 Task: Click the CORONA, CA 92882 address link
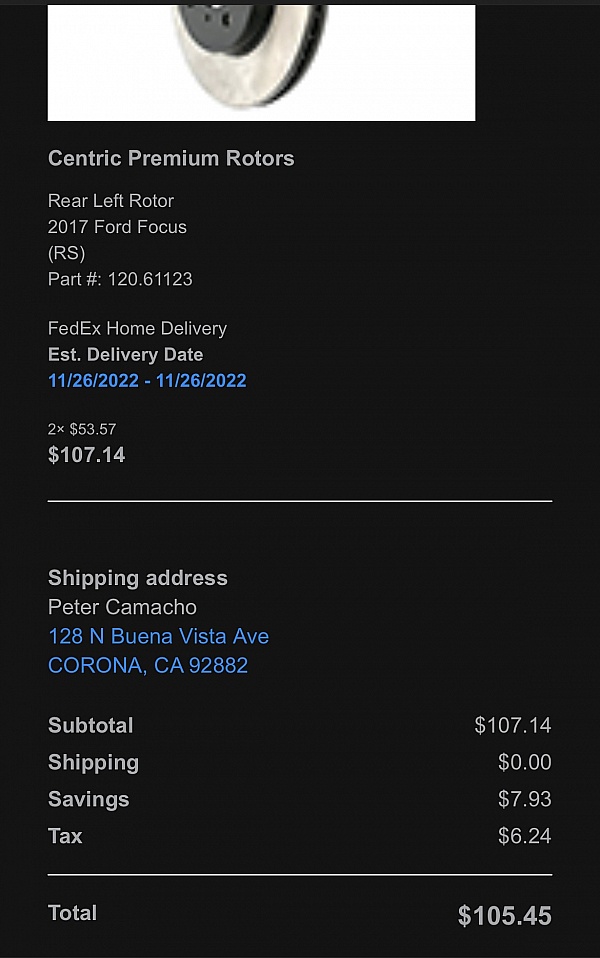coord(148,665)
